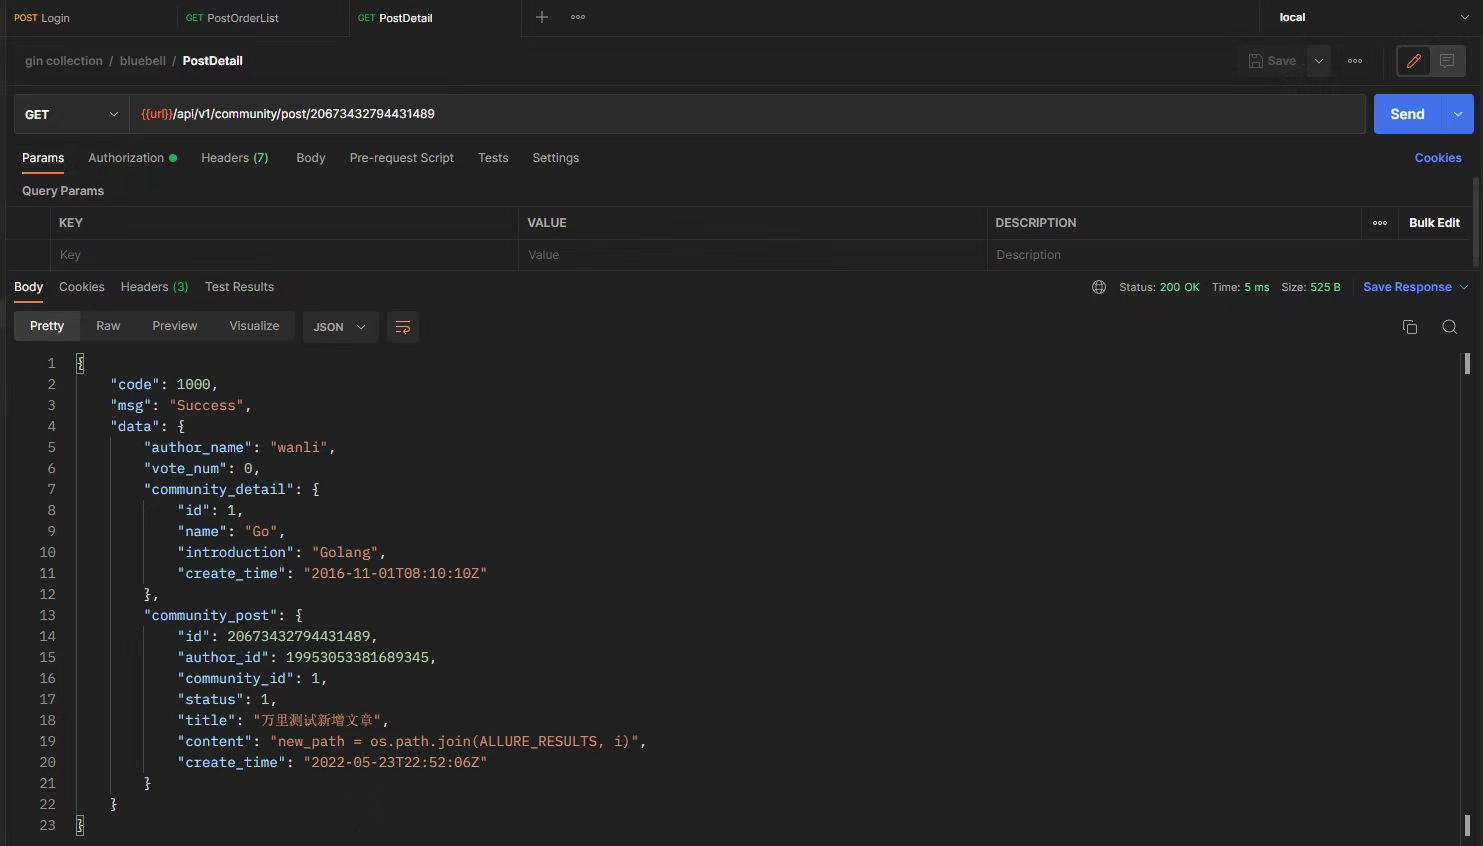Open the local environment dropdown

coord(1372,17)
